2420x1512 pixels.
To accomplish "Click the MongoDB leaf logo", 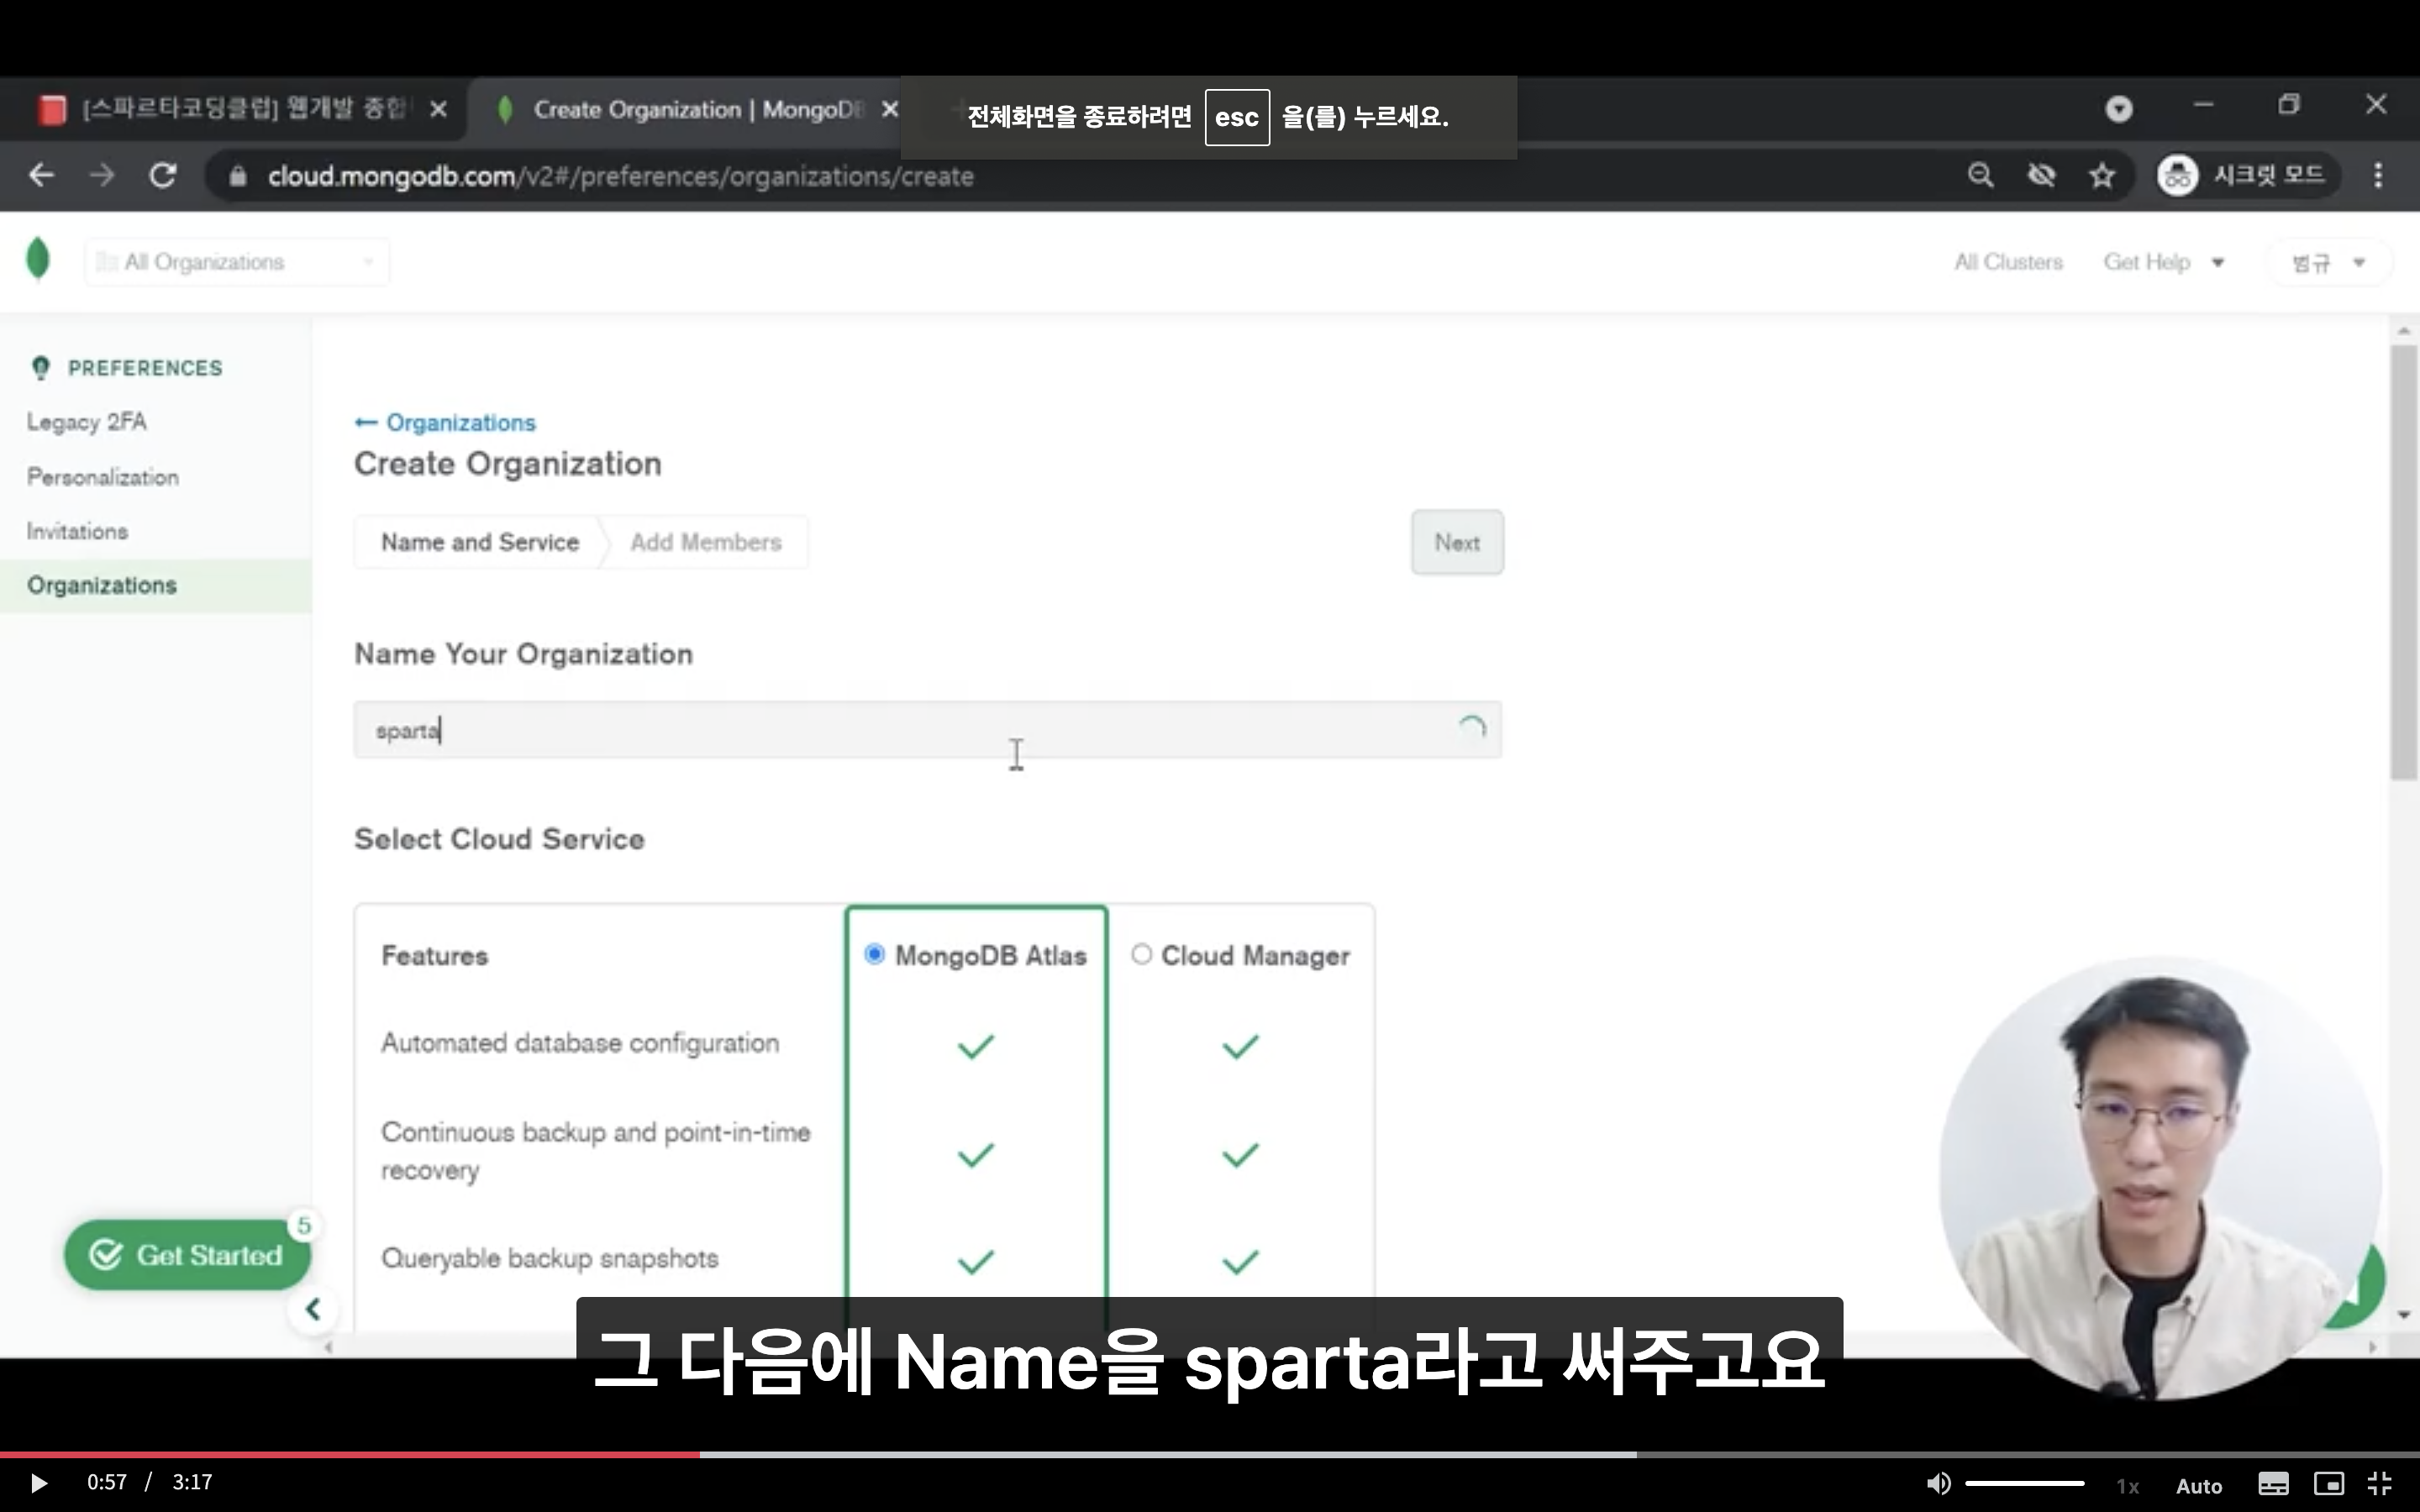I will coord(38,259).
